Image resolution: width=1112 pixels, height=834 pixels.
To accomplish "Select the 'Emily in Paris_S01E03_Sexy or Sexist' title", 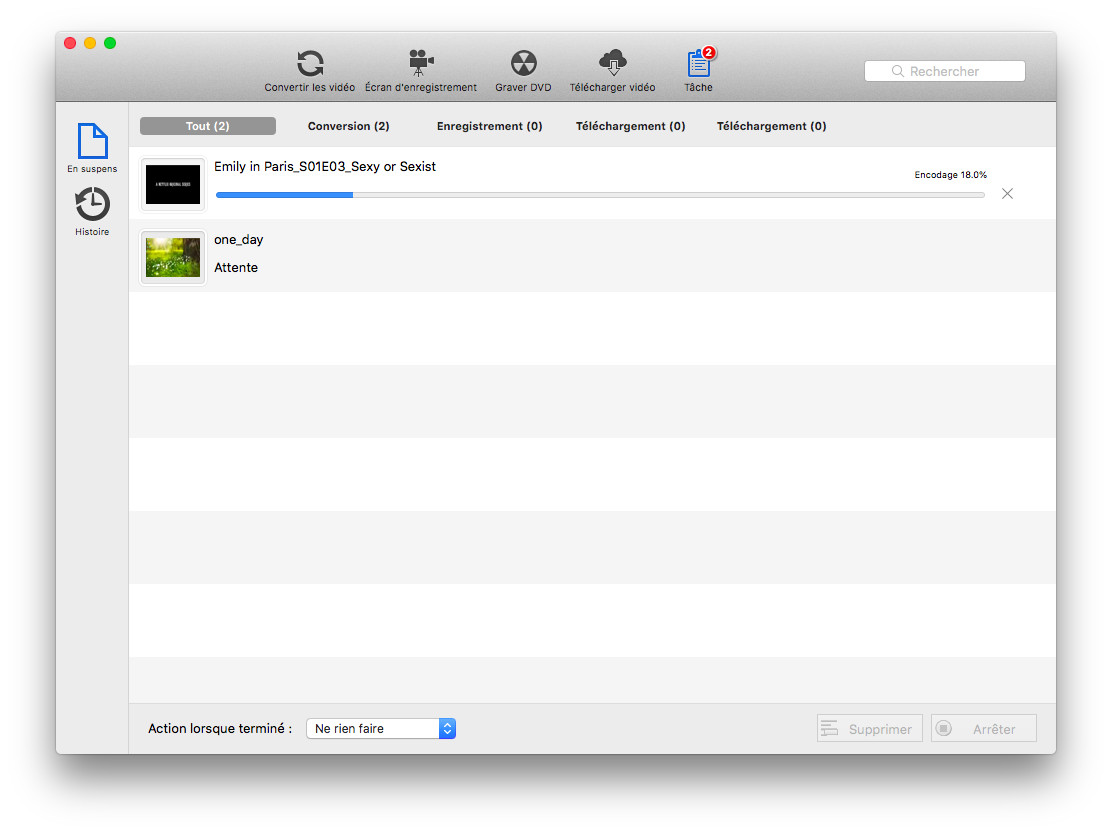I will tap(325, 167).
